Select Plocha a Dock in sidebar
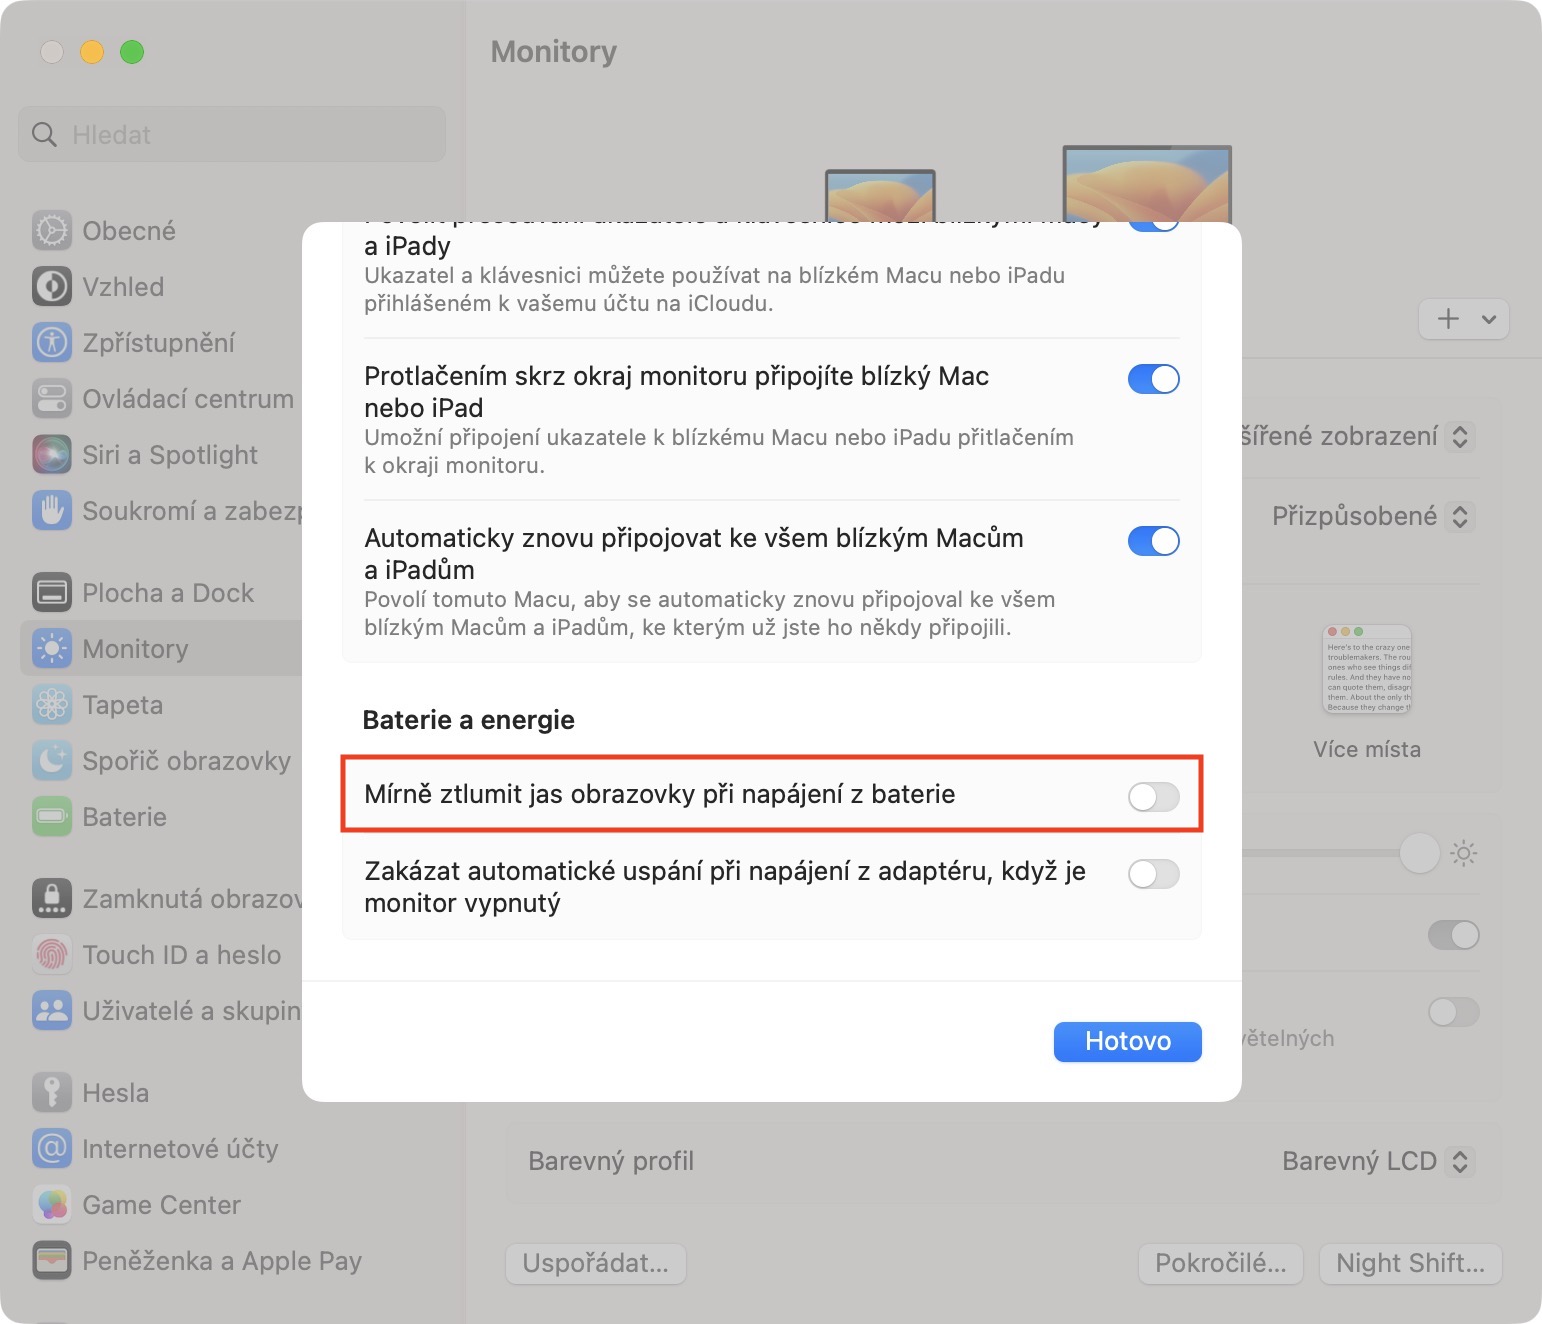 point(168,593)
